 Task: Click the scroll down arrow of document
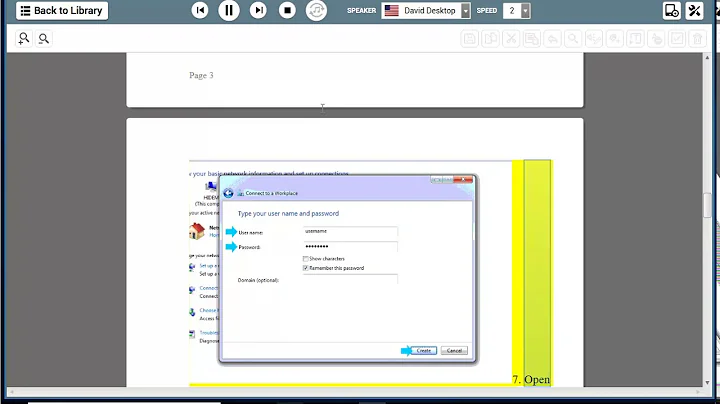click(707, 382)
